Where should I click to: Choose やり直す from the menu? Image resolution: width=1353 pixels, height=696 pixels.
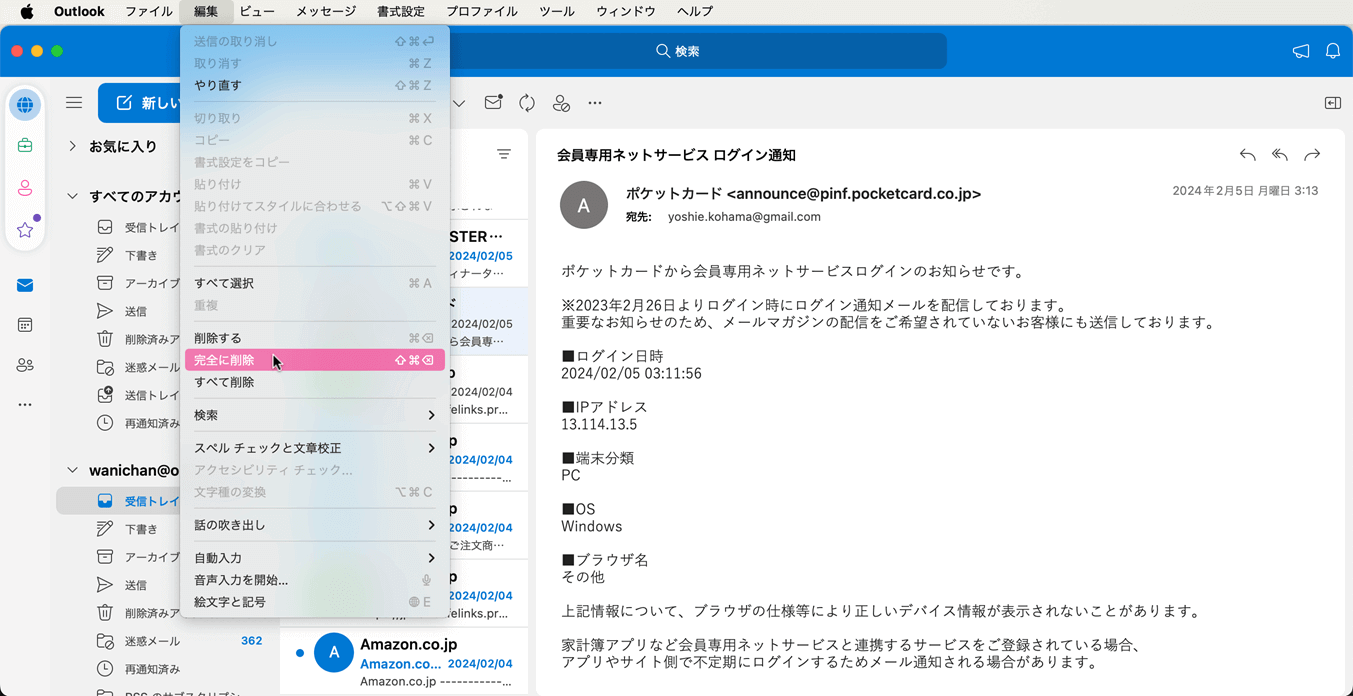pos(314,85)
